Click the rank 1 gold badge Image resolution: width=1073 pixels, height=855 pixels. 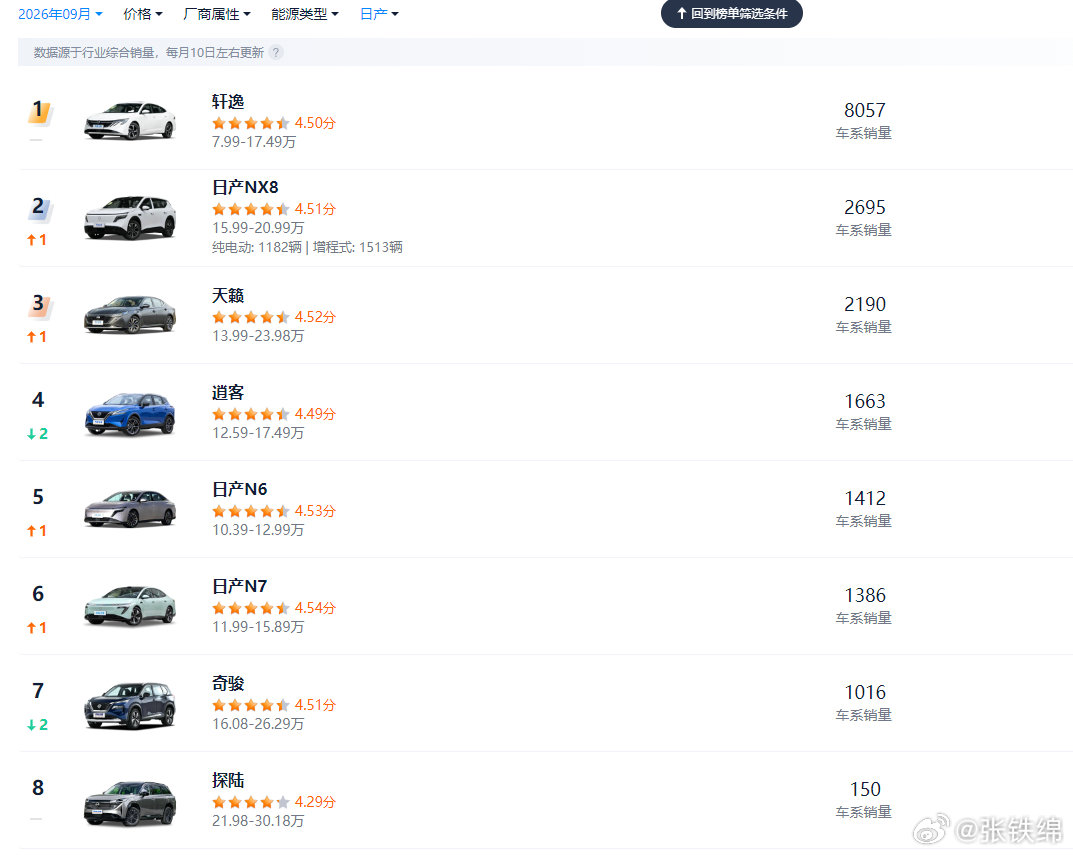(39, 111)
